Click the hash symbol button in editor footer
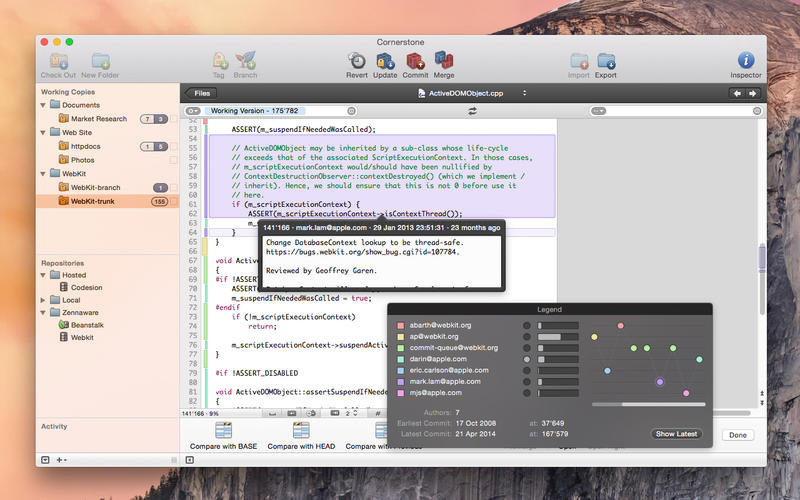 378,413
